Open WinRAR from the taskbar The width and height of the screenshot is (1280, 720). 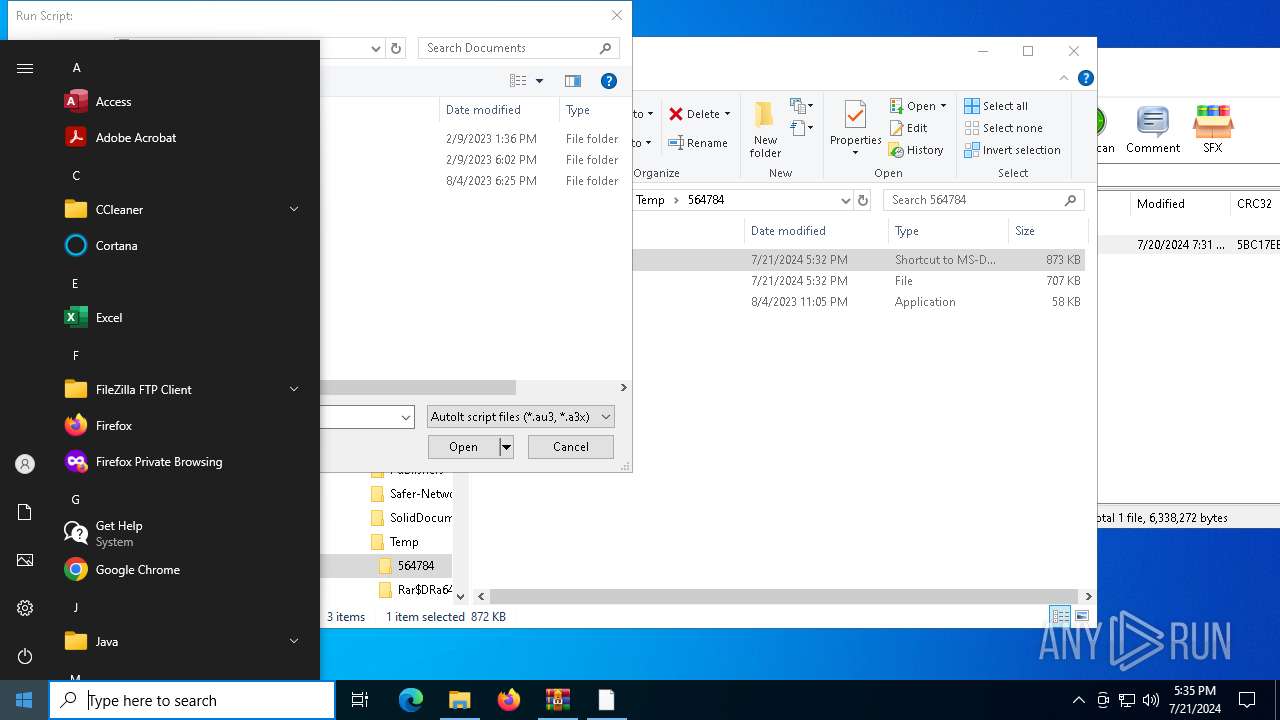[557, 700]
